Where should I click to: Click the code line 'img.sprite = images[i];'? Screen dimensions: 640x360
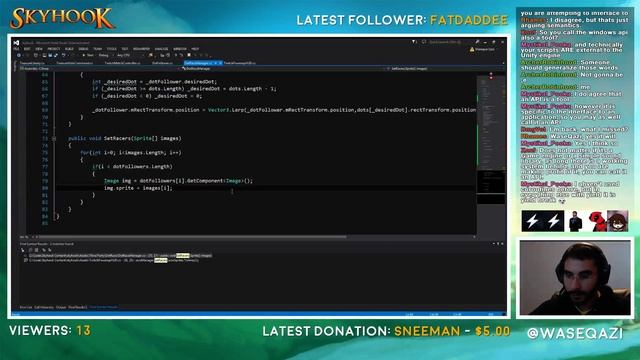tap(138, 188)
